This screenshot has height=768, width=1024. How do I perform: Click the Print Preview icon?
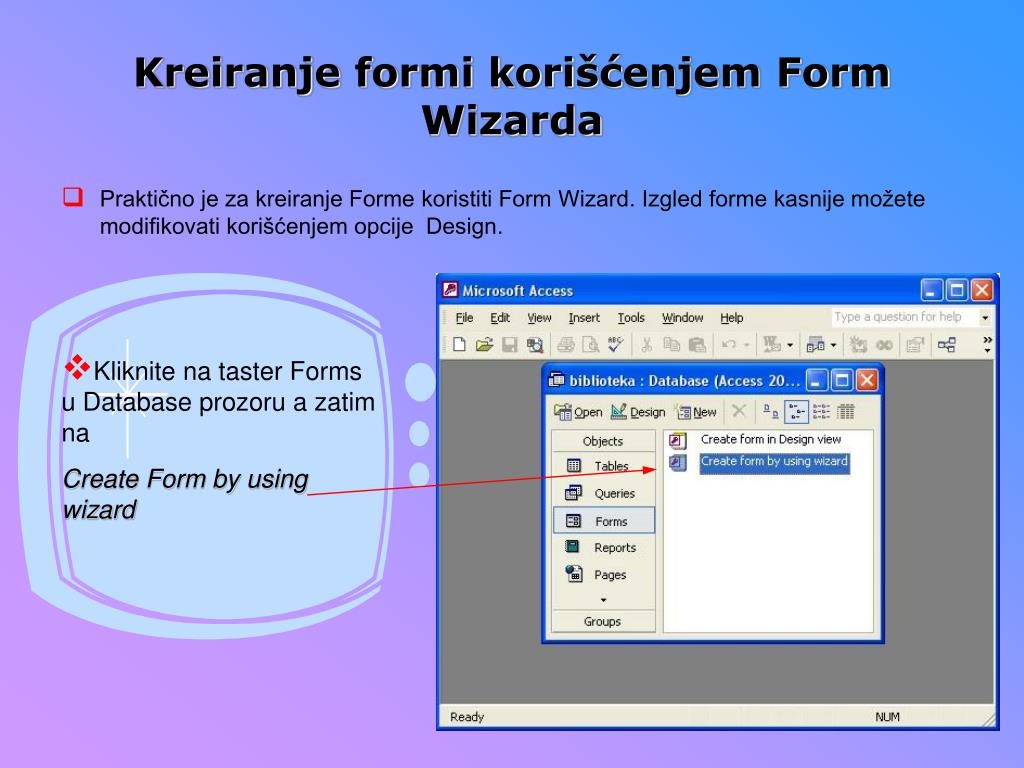tap(590, 344)
